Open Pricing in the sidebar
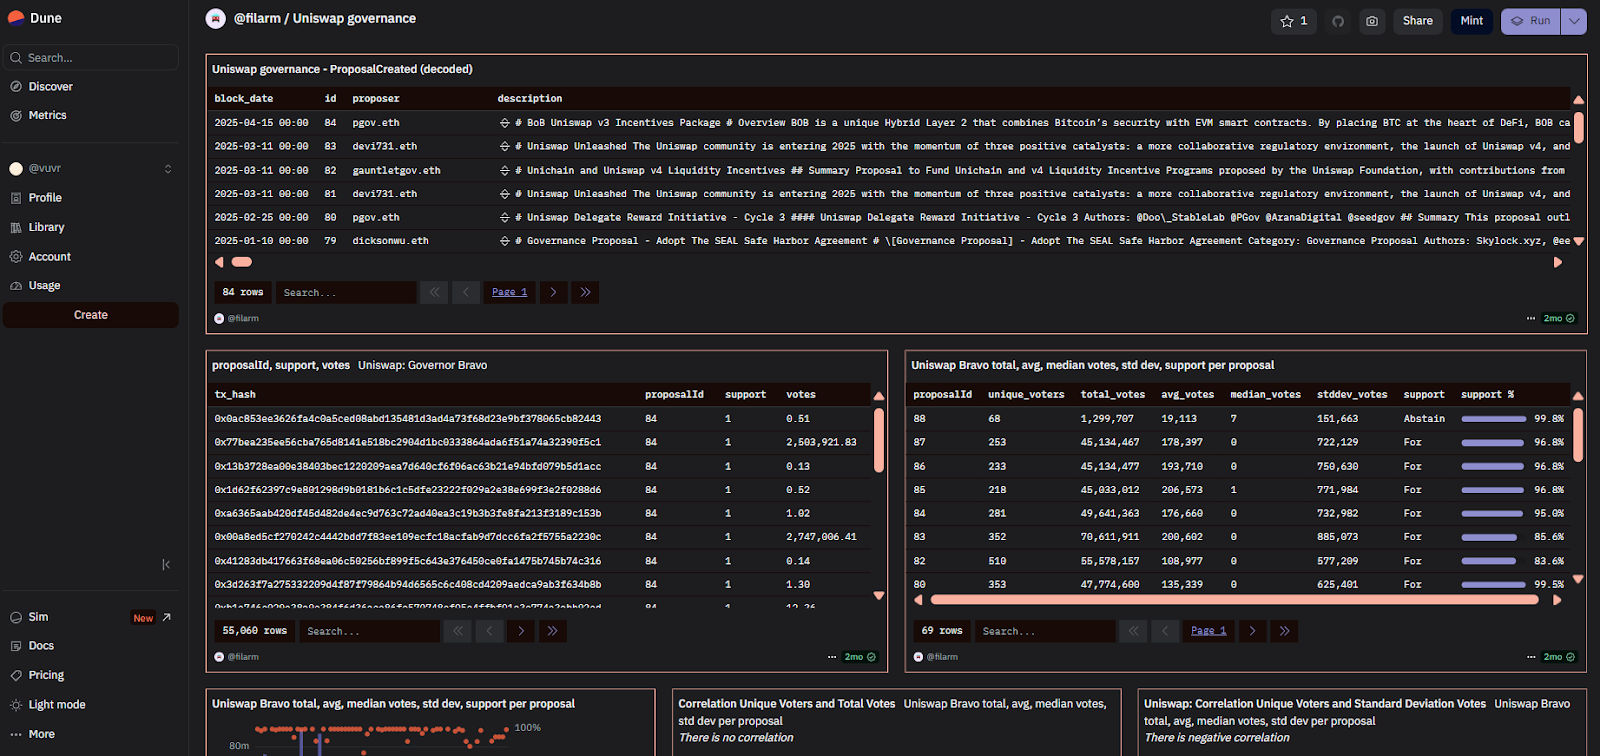The image size is (1600, 756). pos(46,676)
